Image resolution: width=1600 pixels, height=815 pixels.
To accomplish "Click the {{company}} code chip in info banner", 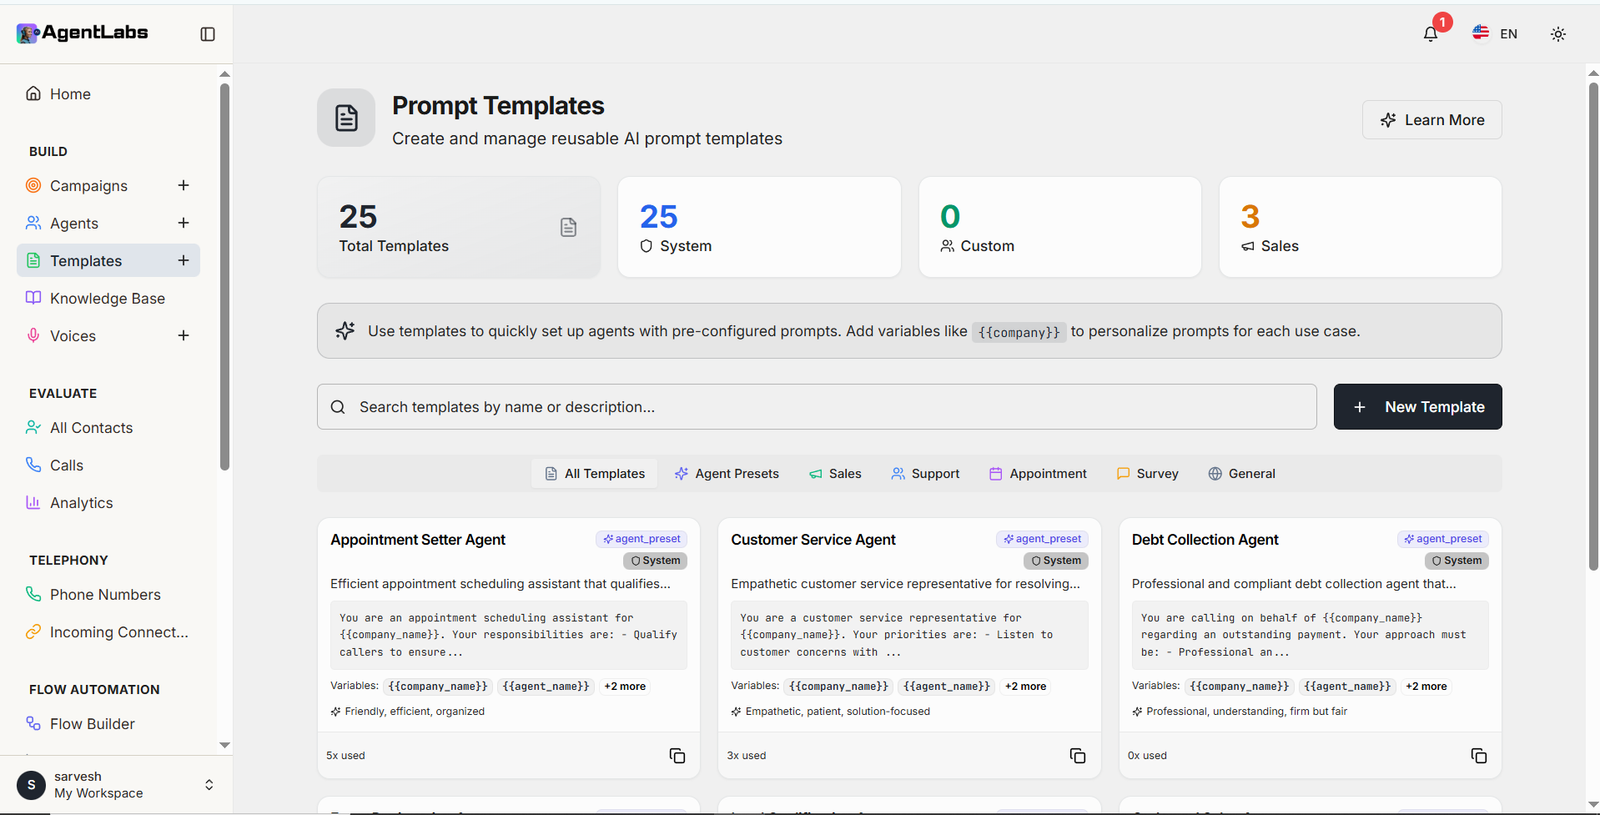I will pyautogui.click(x=1019, y=332).
